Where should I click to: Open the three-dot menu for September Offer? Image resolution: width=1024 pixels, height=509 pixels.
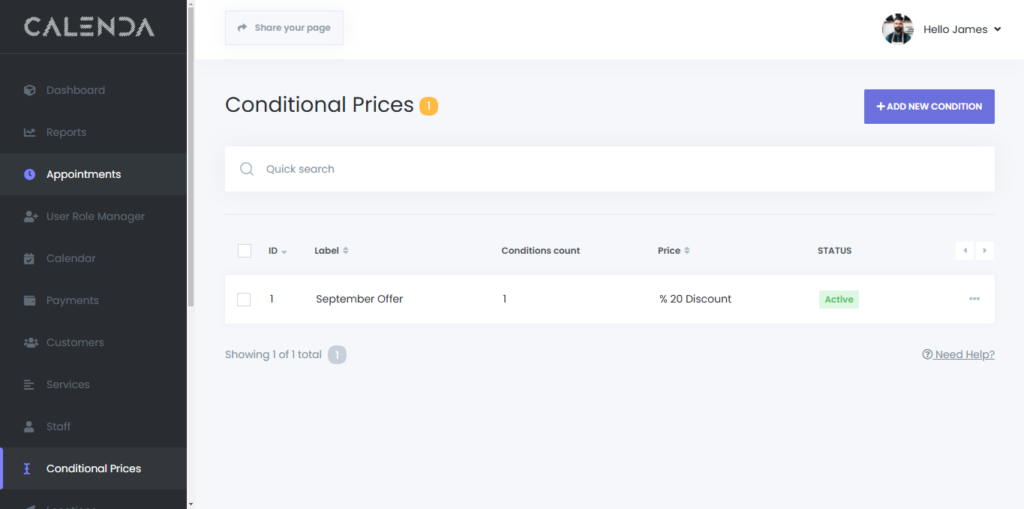(974, 299)
